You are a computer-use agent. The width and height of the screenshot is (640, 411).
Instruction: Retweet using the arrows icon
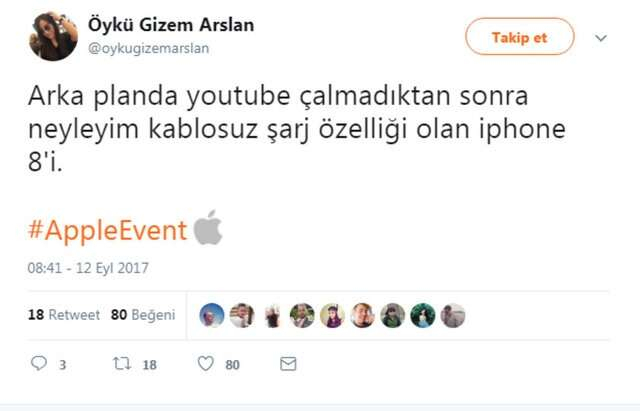click(x=122, y=363)
